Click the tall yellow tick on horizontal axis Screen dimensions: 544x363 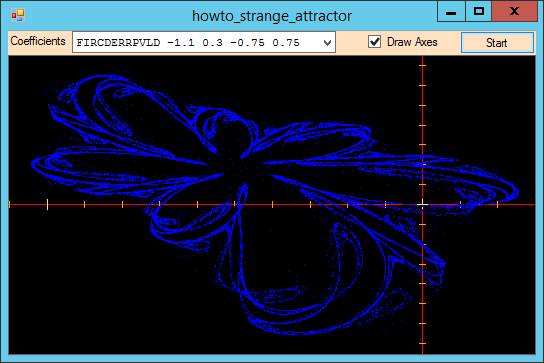point(48,204)
